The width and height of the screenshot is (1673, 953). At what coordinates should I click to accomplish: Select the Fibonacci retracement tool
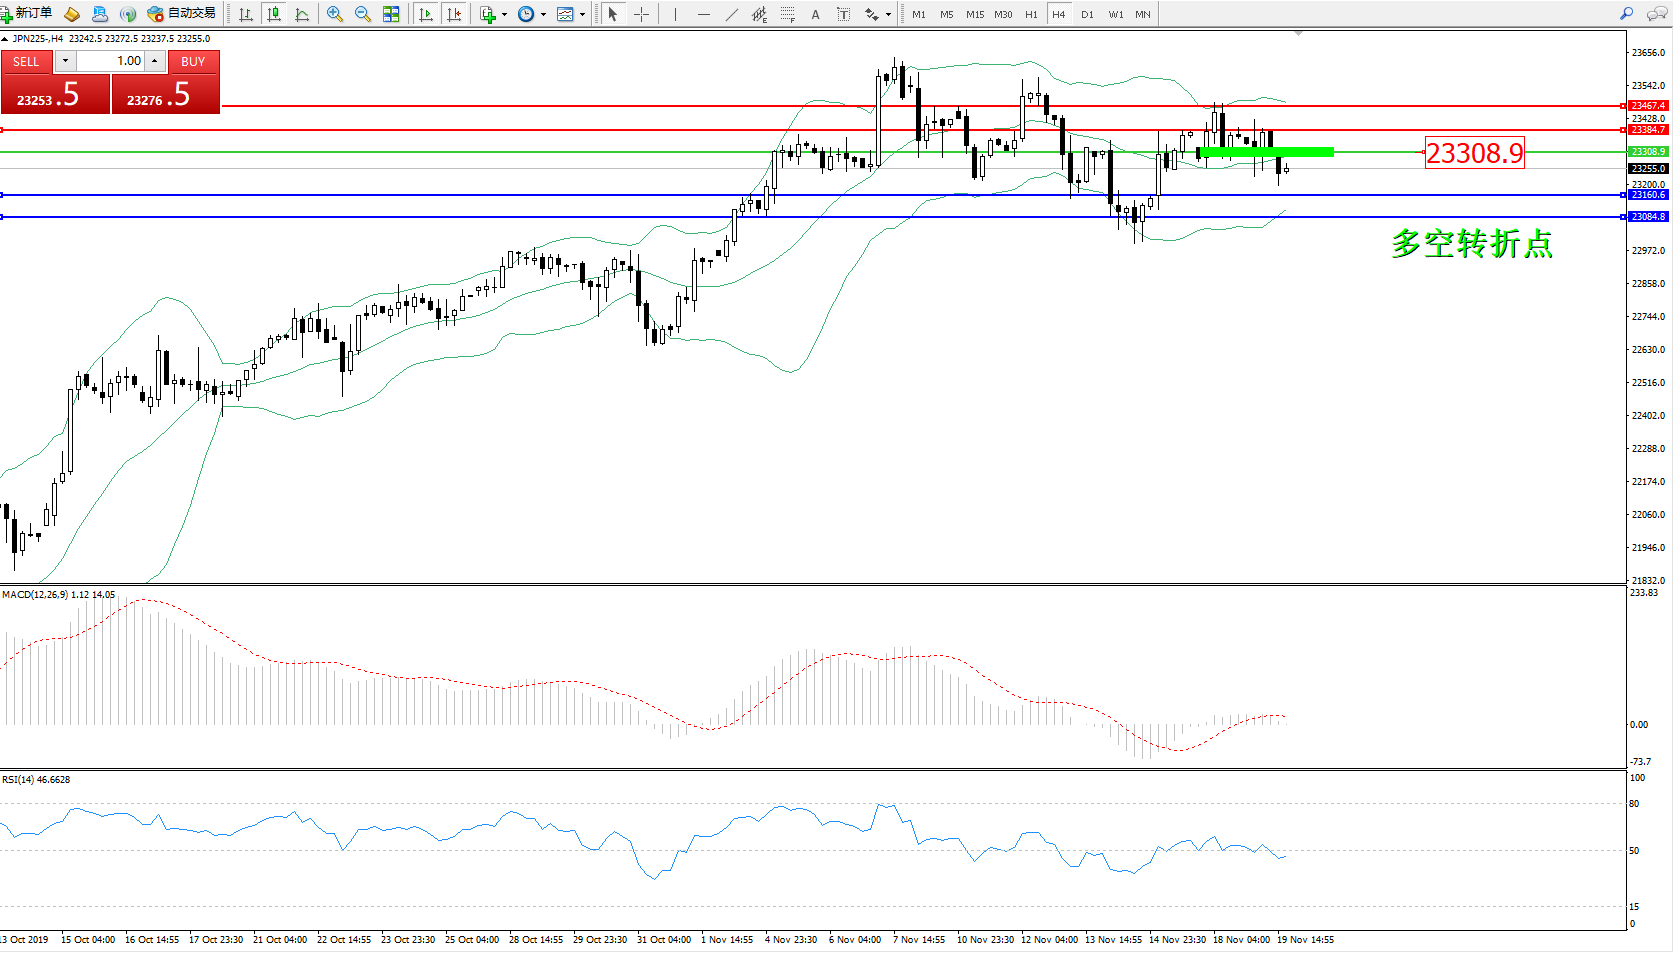pyautogui.click(x=788, y=14)
